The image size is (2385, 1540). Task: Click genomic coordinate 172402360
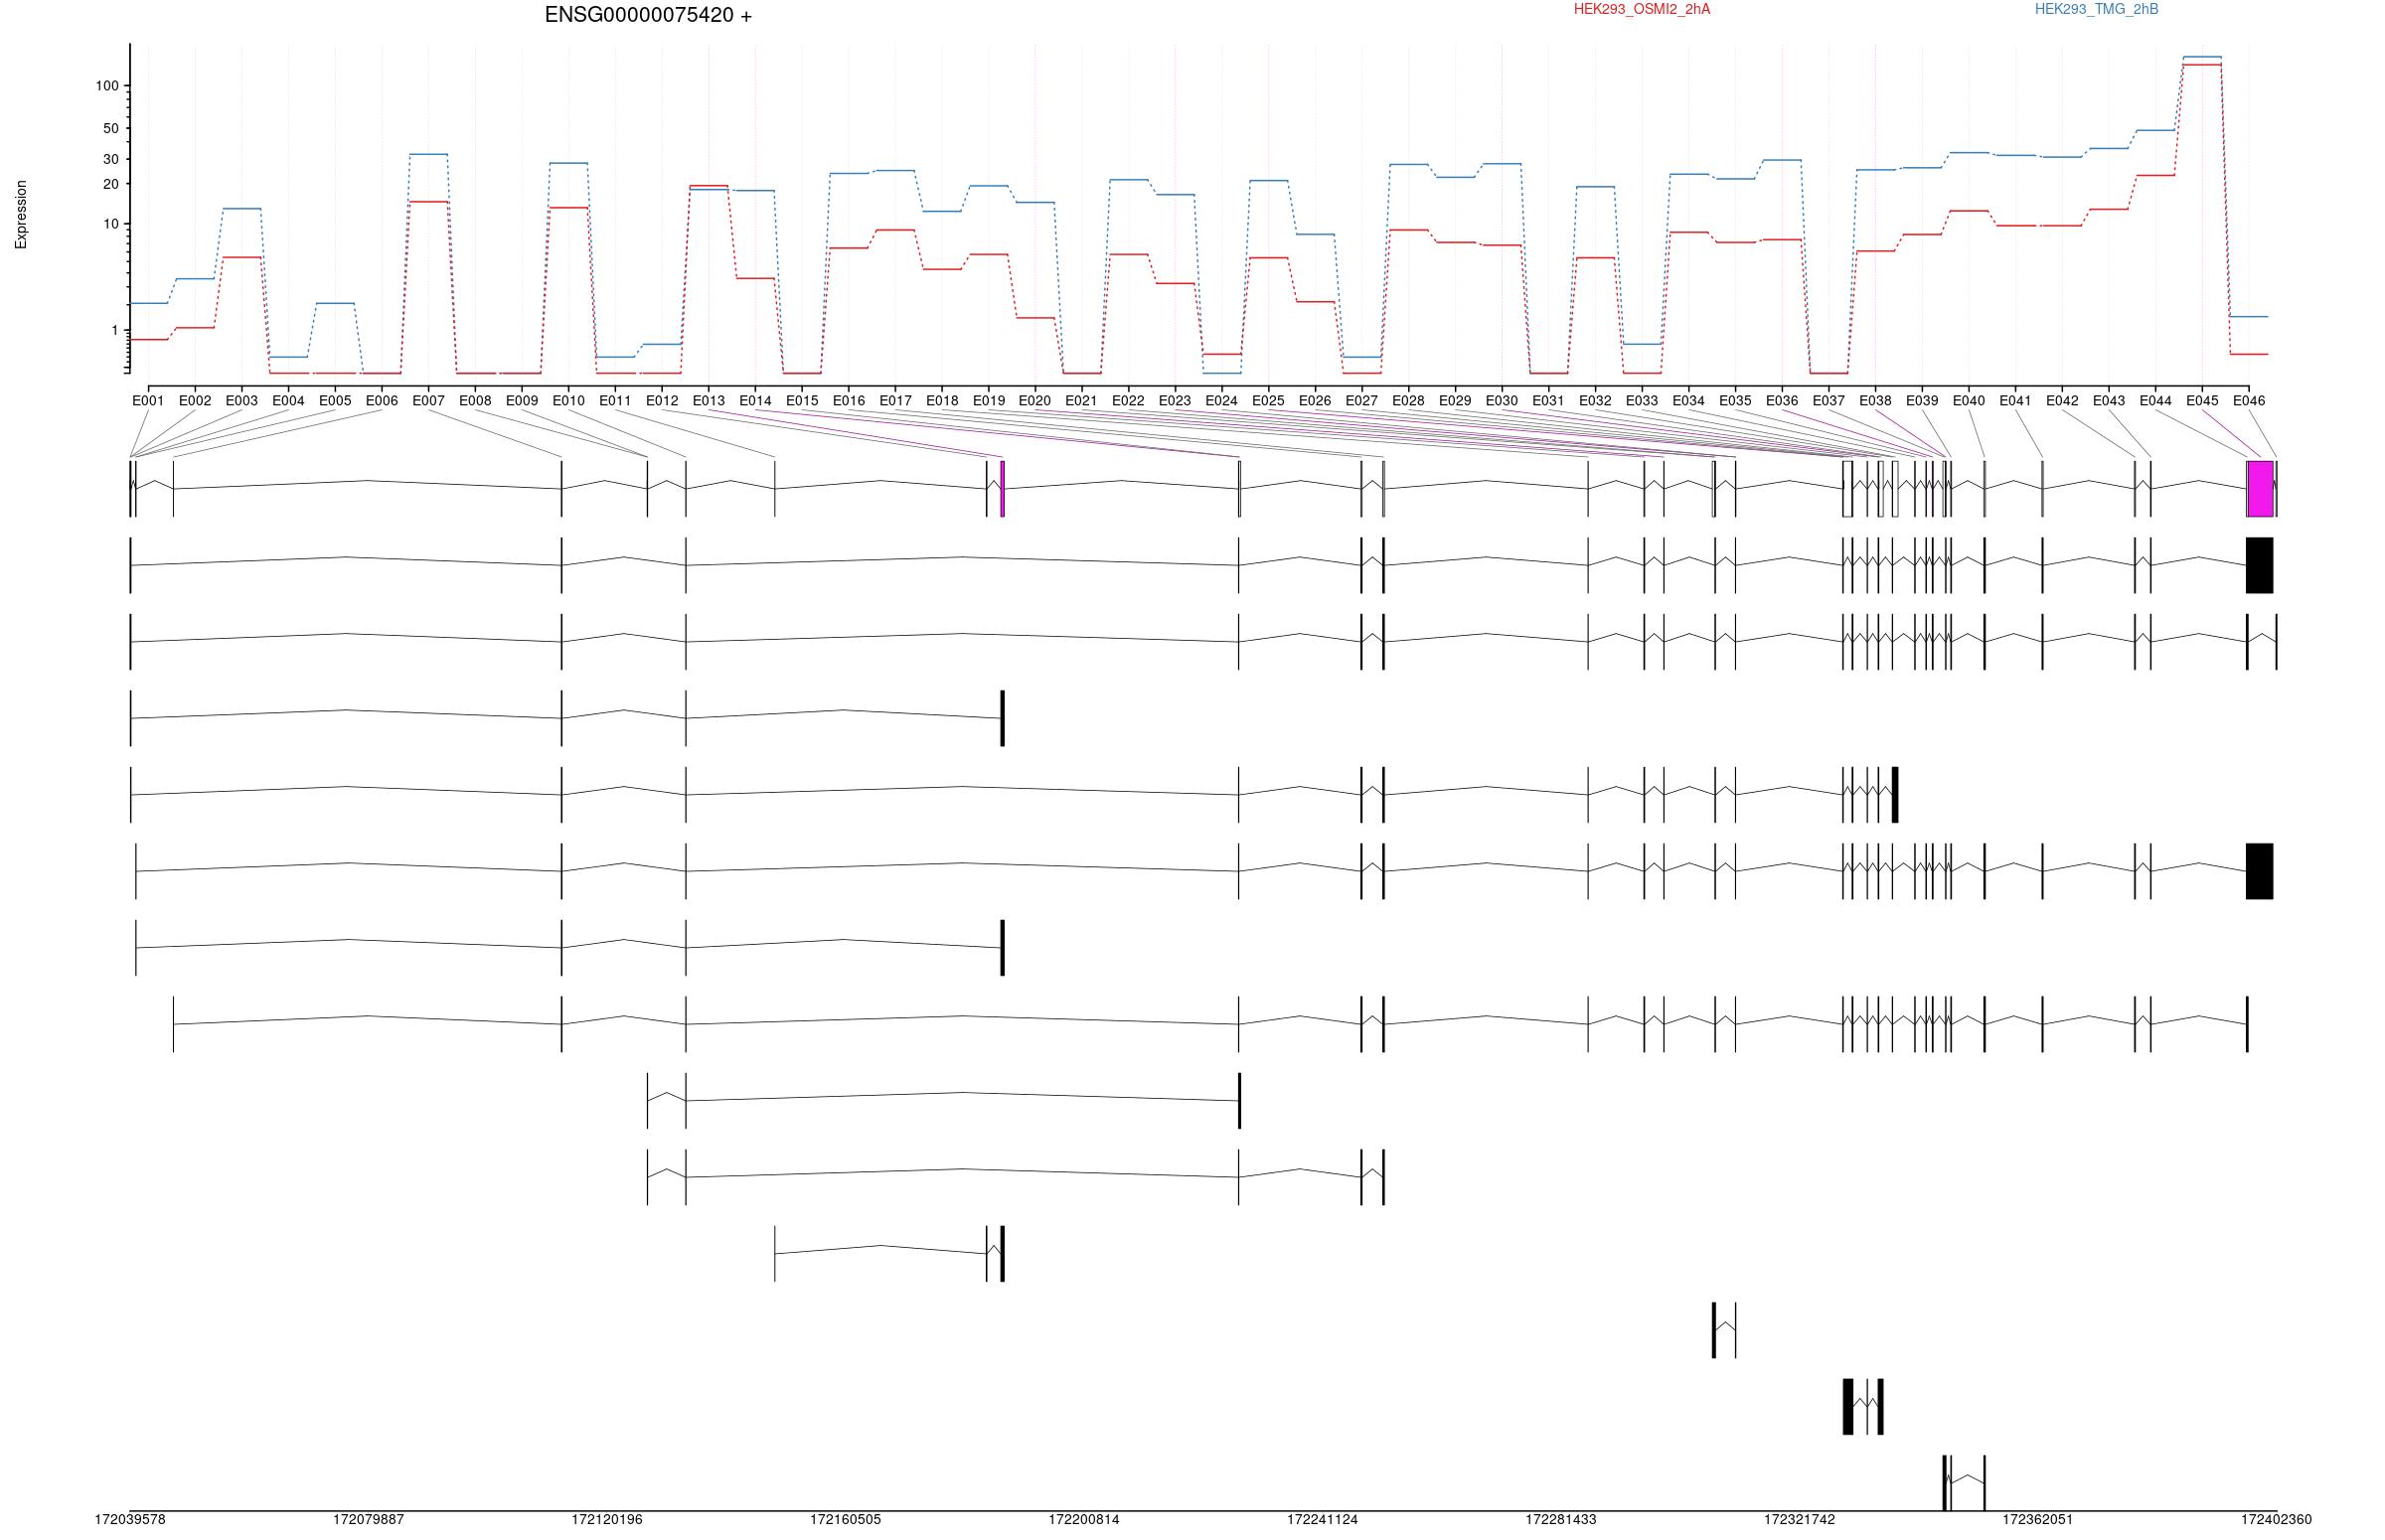tap(2276, 1519)
